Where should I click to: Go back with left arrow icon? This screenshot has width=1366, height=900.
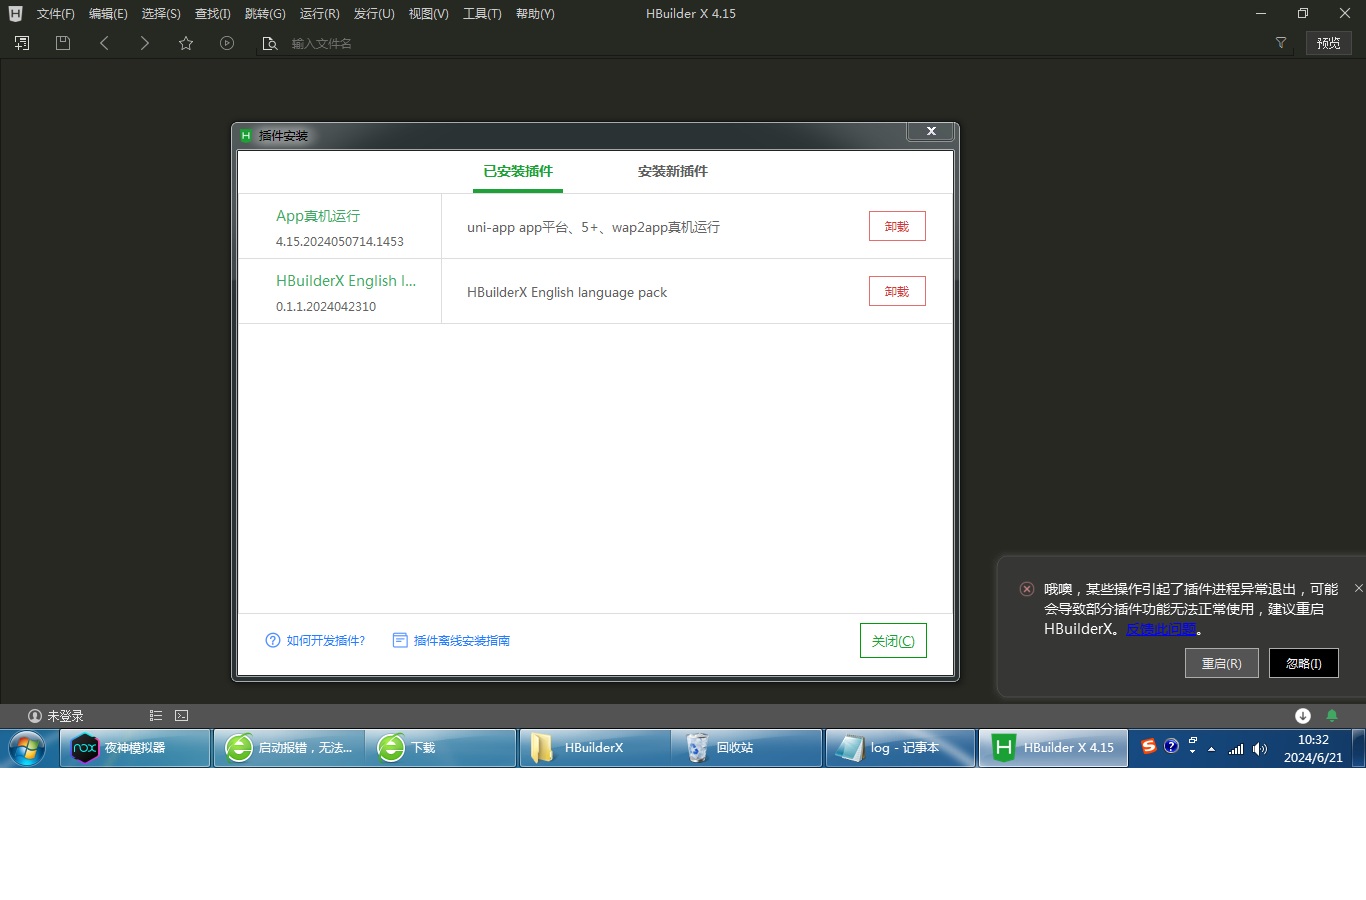(x=104, y=43)
